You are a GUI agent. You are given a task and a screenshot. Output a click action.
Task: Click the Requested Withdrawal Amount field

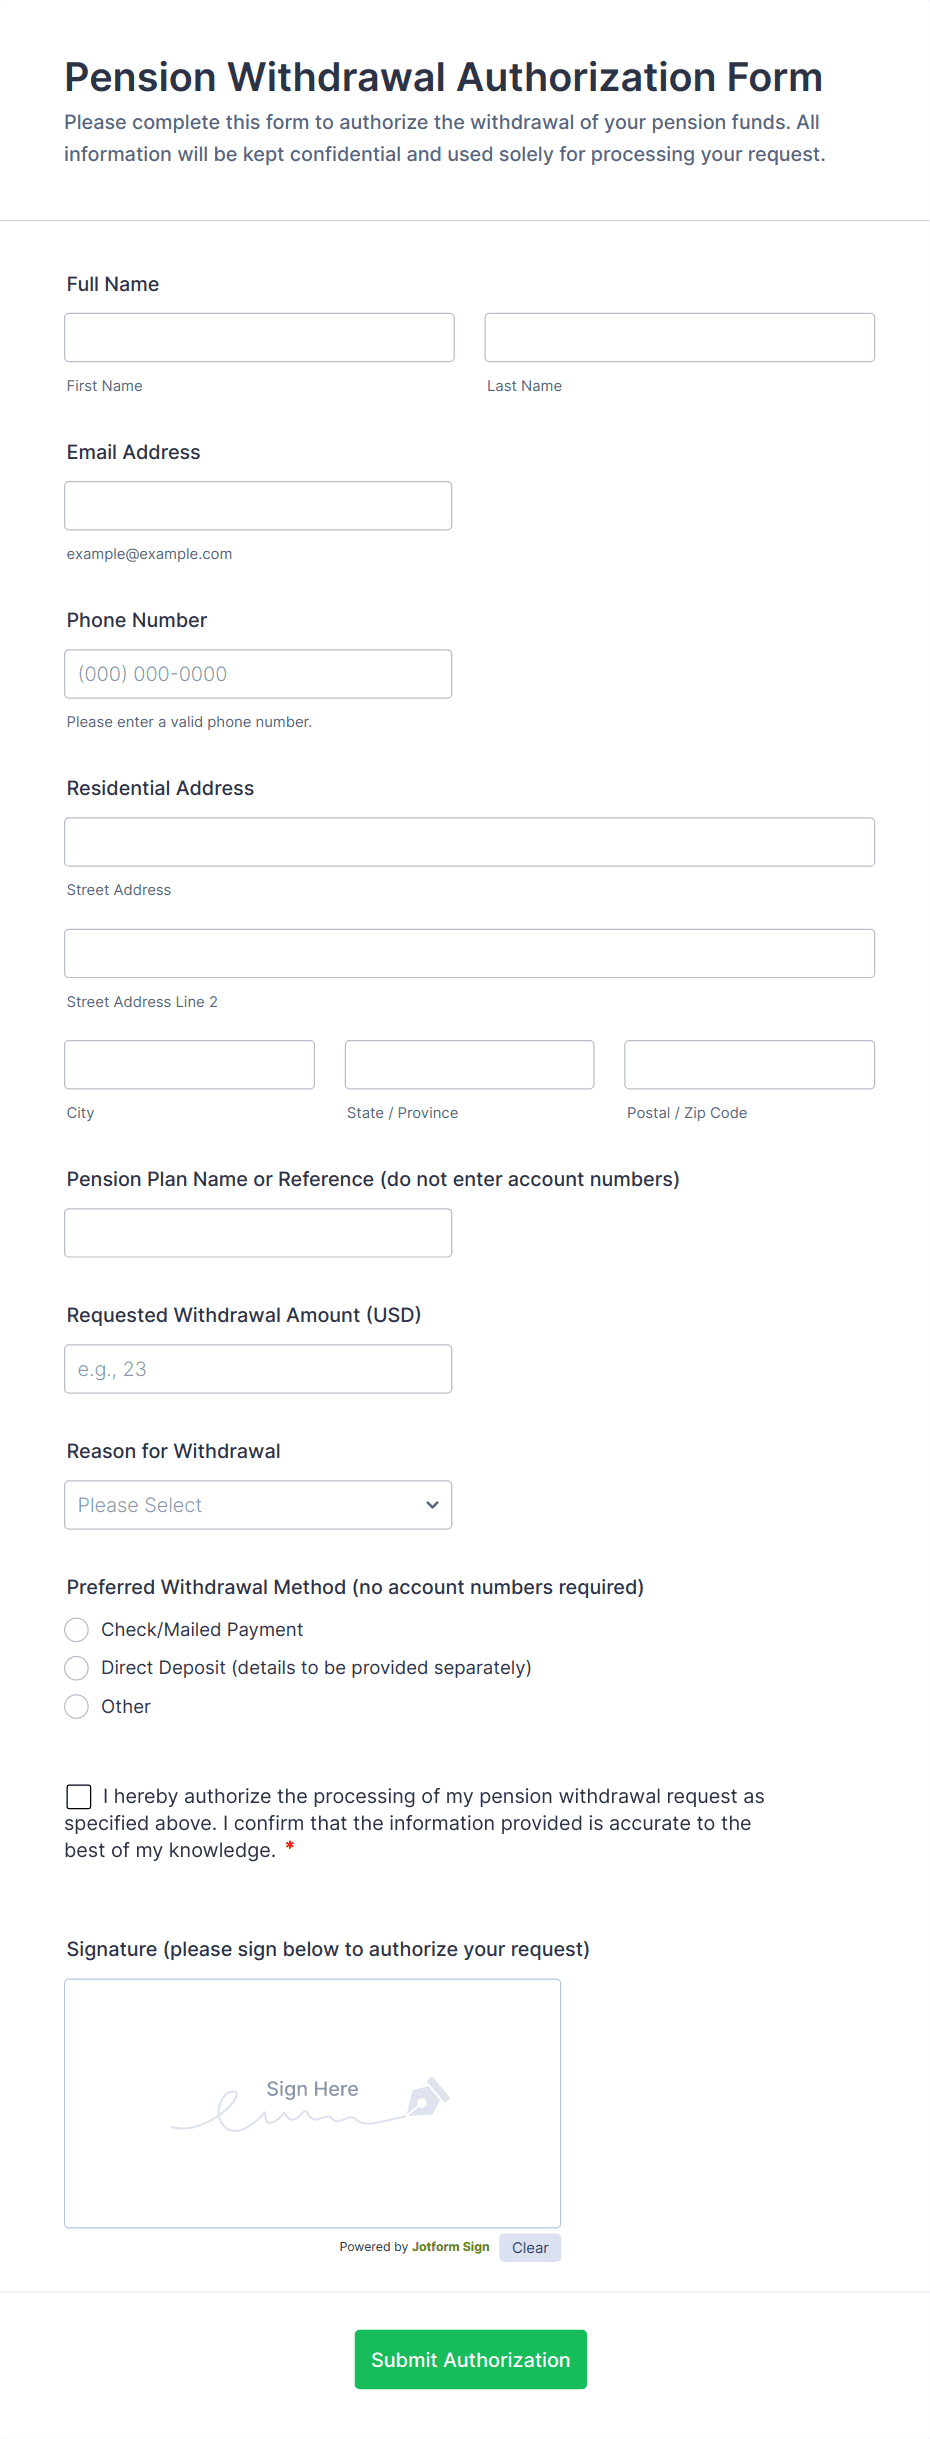coord(258,1369)
